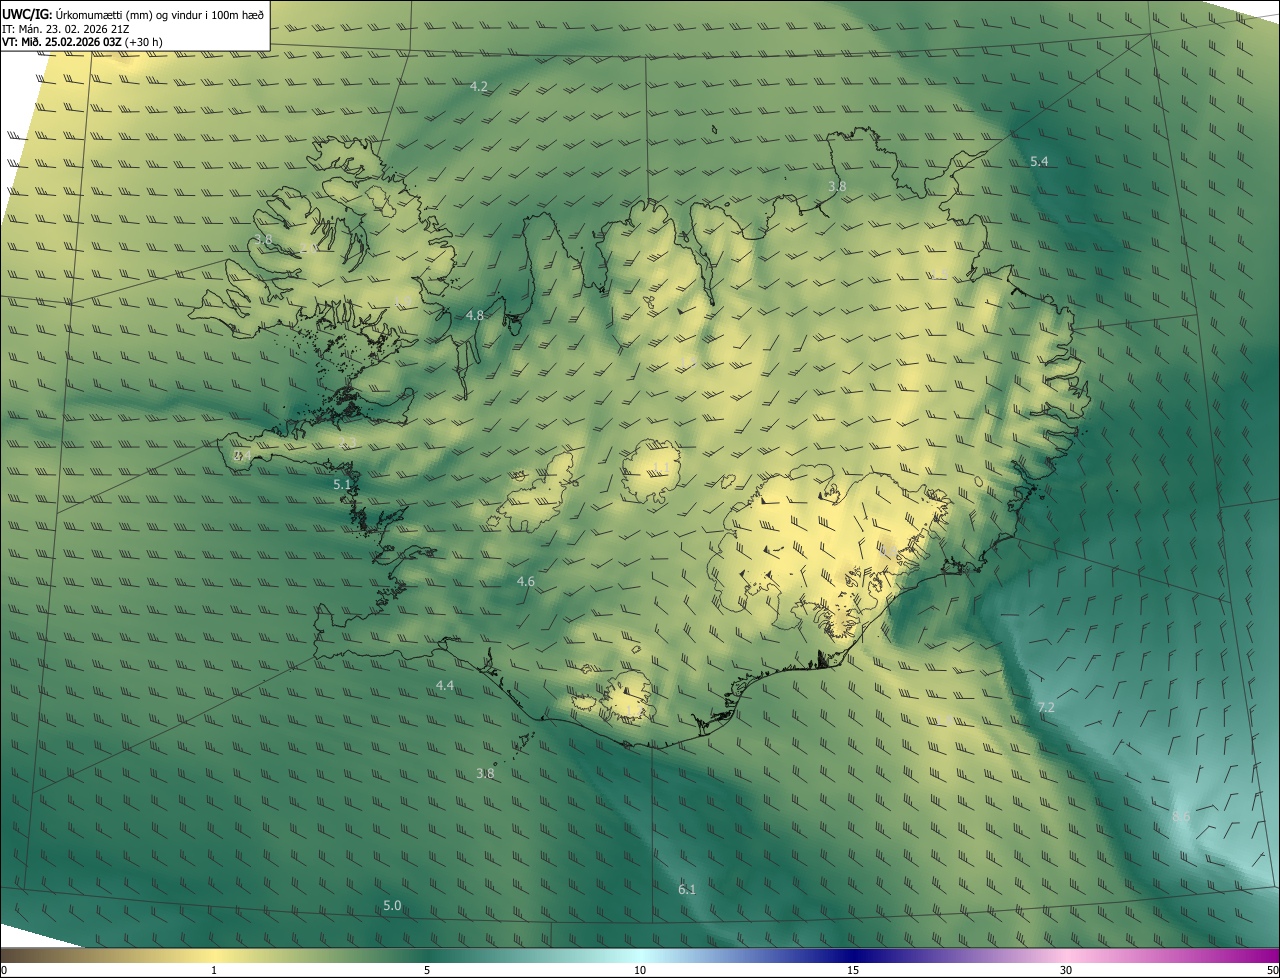
Task: Click the 15 tick label on color scale
Action: point(853,971)
